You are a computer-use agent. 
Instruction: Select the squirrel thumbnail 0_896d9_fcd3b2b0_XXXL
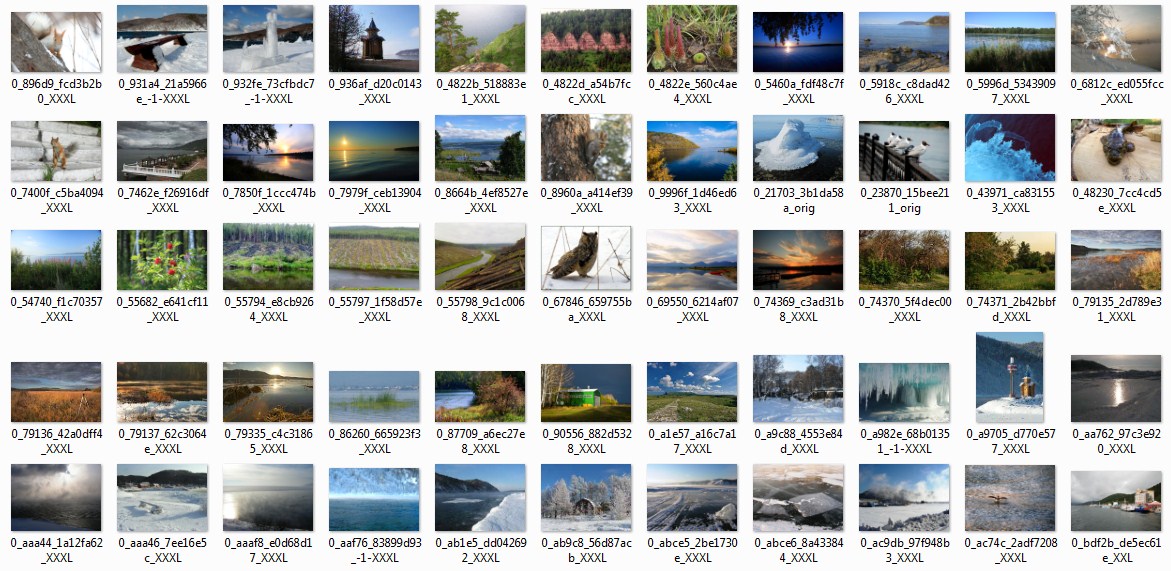coord(56,41)
